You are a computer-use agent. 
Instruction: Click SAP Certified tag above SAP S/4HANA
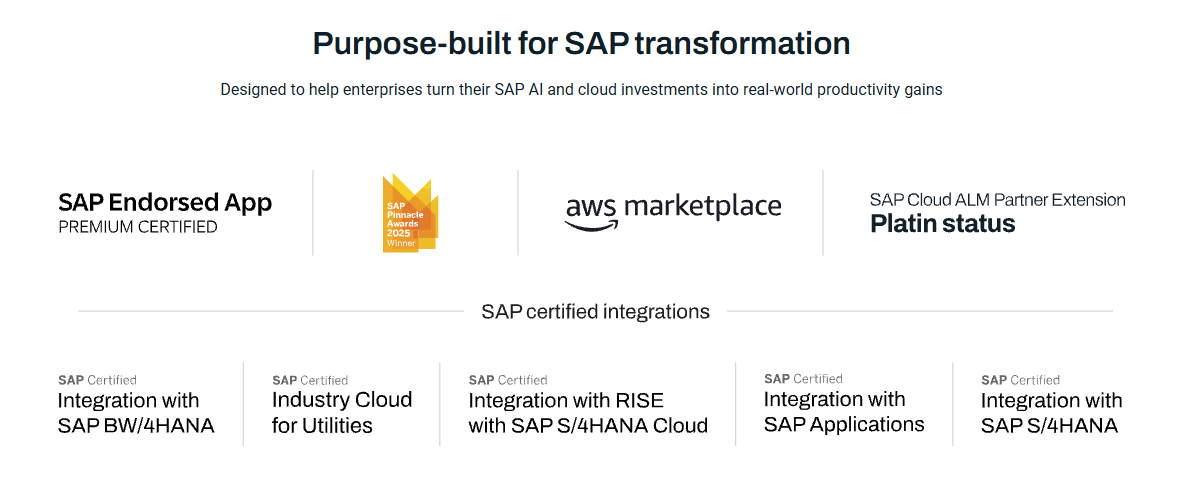pos(1020,380)
